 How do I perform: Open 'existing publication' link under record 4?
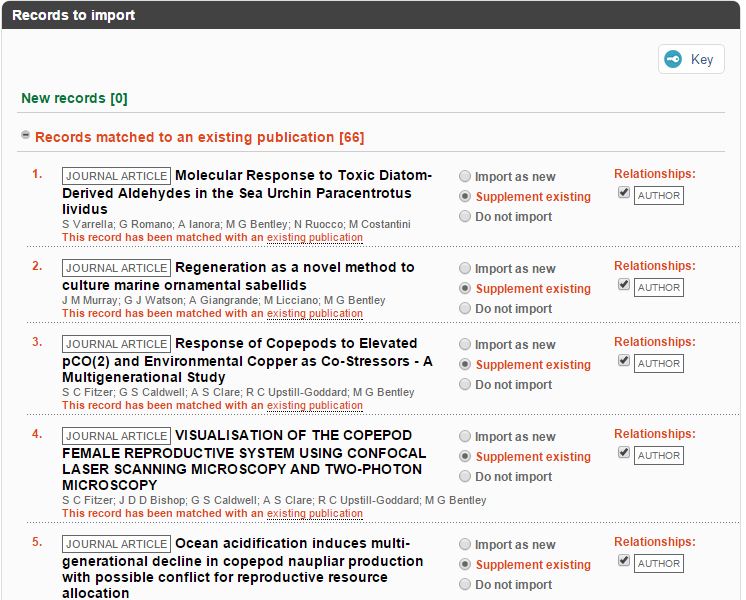314,513
